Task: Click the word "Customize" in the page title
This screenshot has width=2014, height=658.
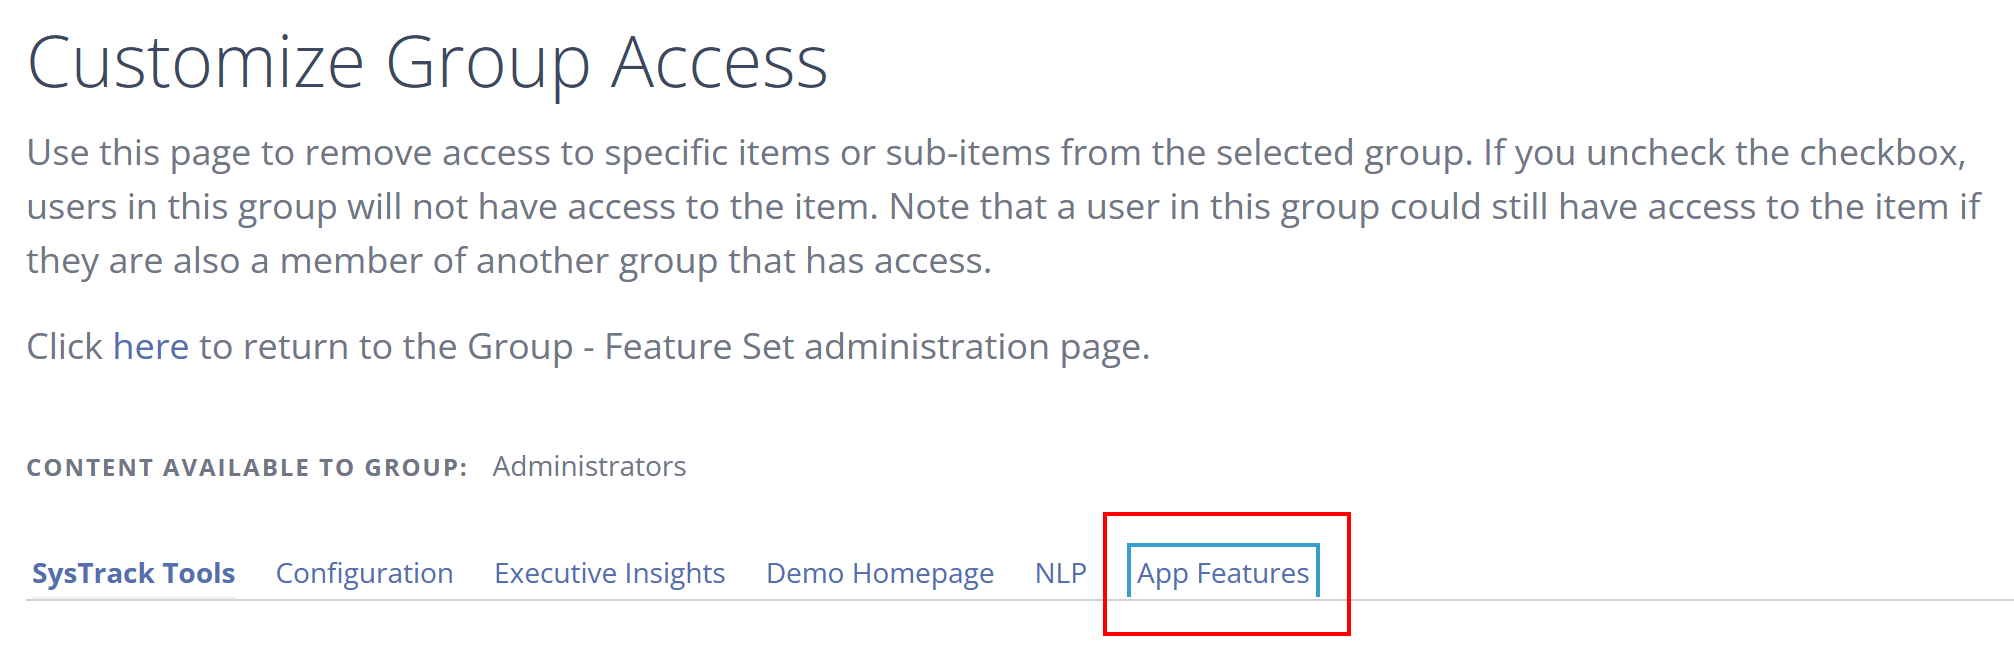Action: (x=195, y=63)
